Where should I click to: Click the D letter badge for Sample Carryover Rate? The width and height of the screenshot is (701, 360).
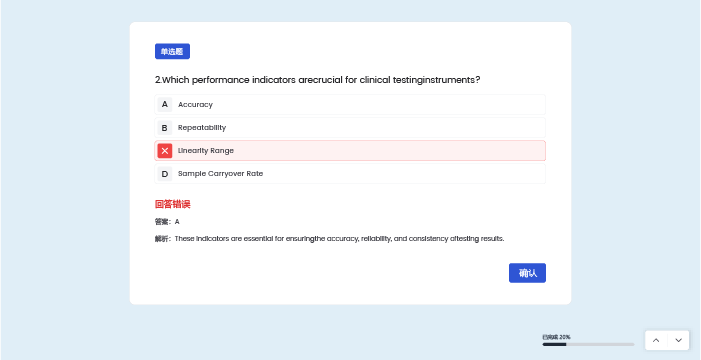[x=165, y=174]
